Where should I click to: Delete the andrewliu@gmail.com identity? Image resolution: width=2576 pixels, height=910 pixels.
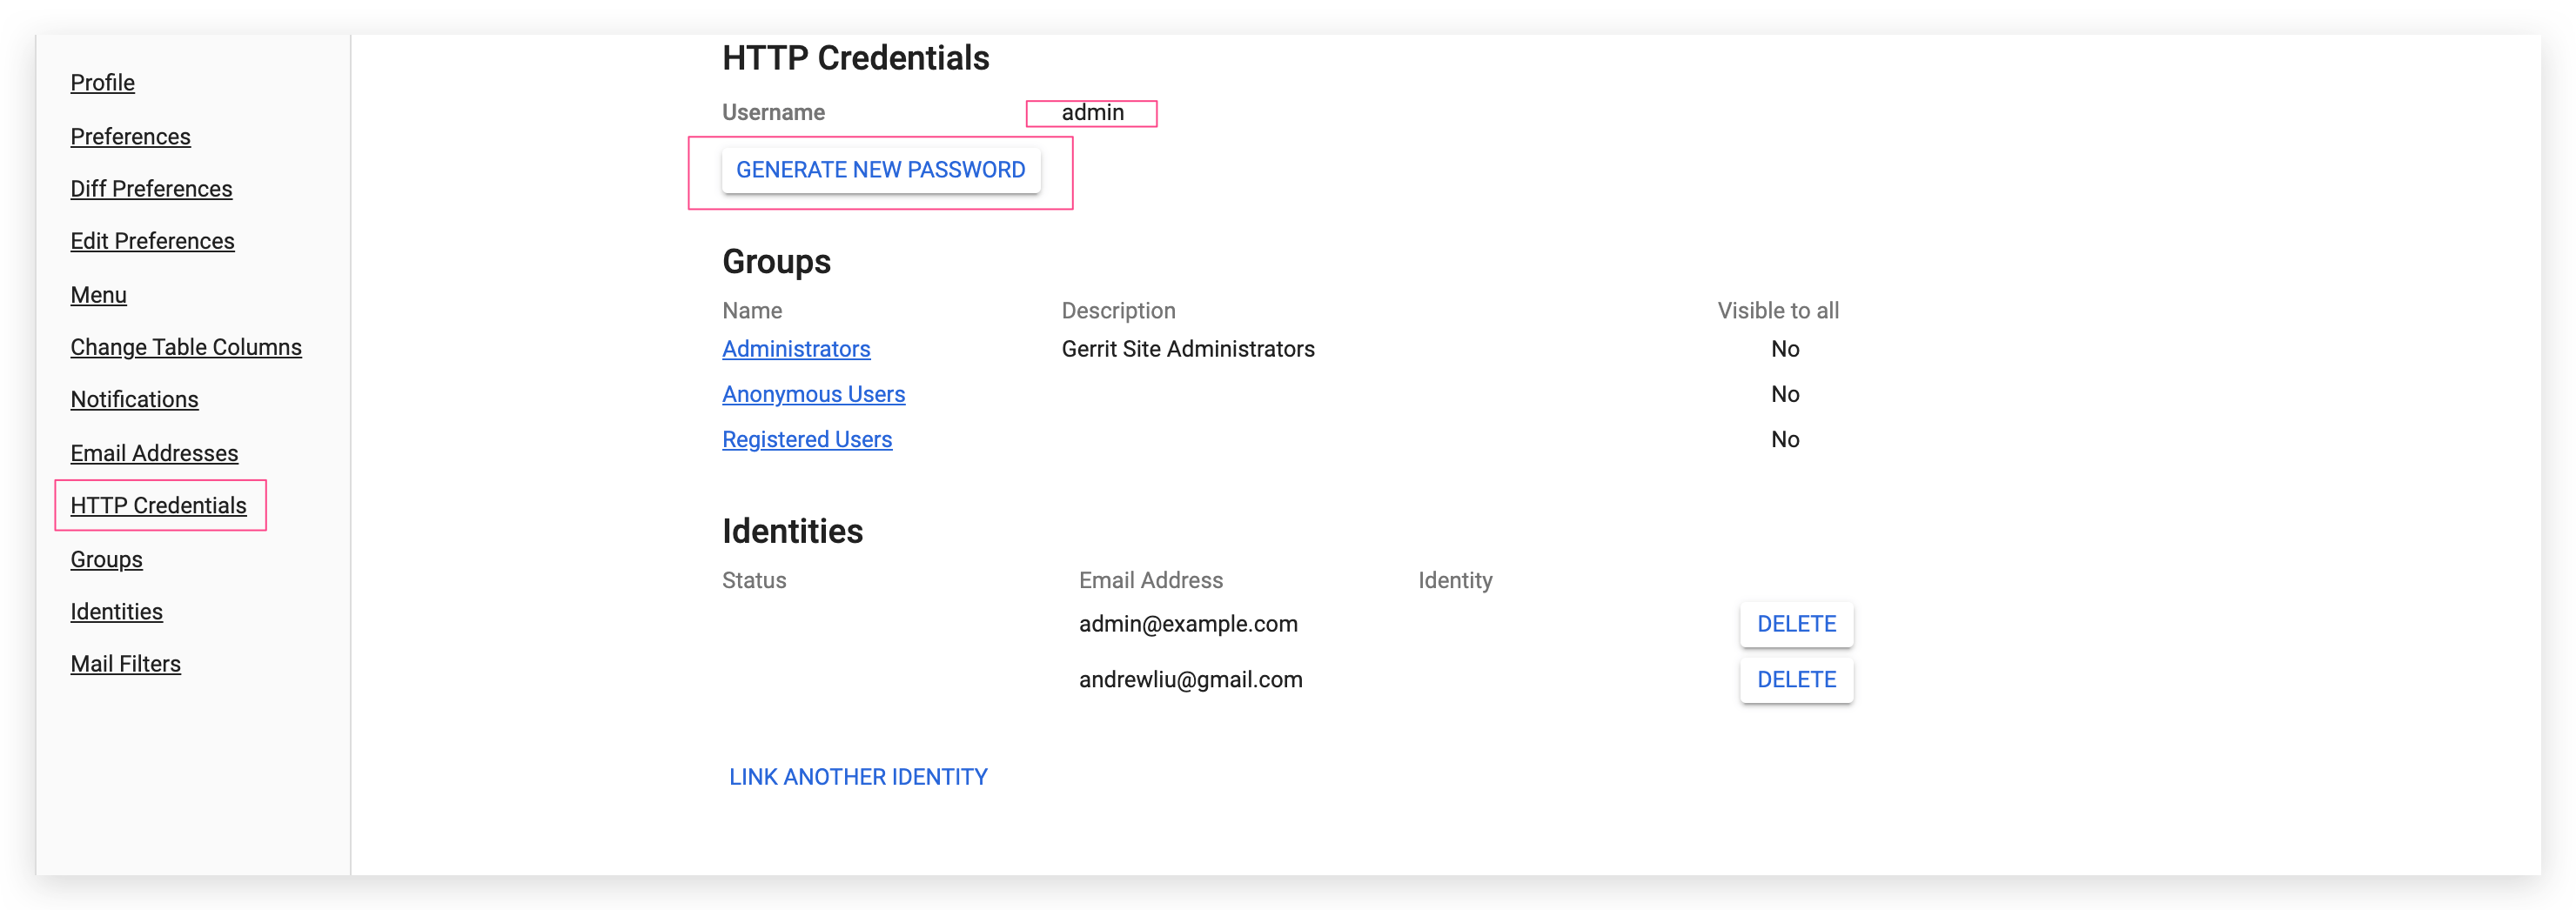pos(1796,680)
